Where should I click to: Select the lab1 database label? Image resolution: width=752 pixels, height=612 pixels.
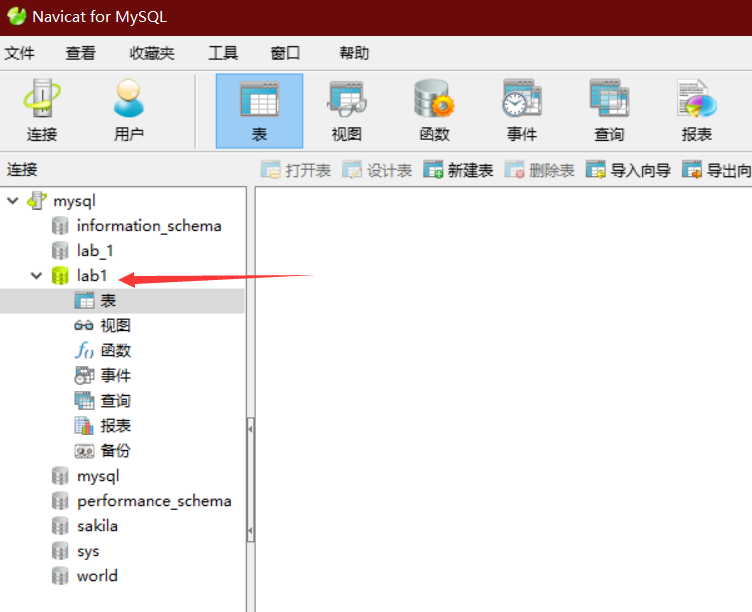(92, 275)
